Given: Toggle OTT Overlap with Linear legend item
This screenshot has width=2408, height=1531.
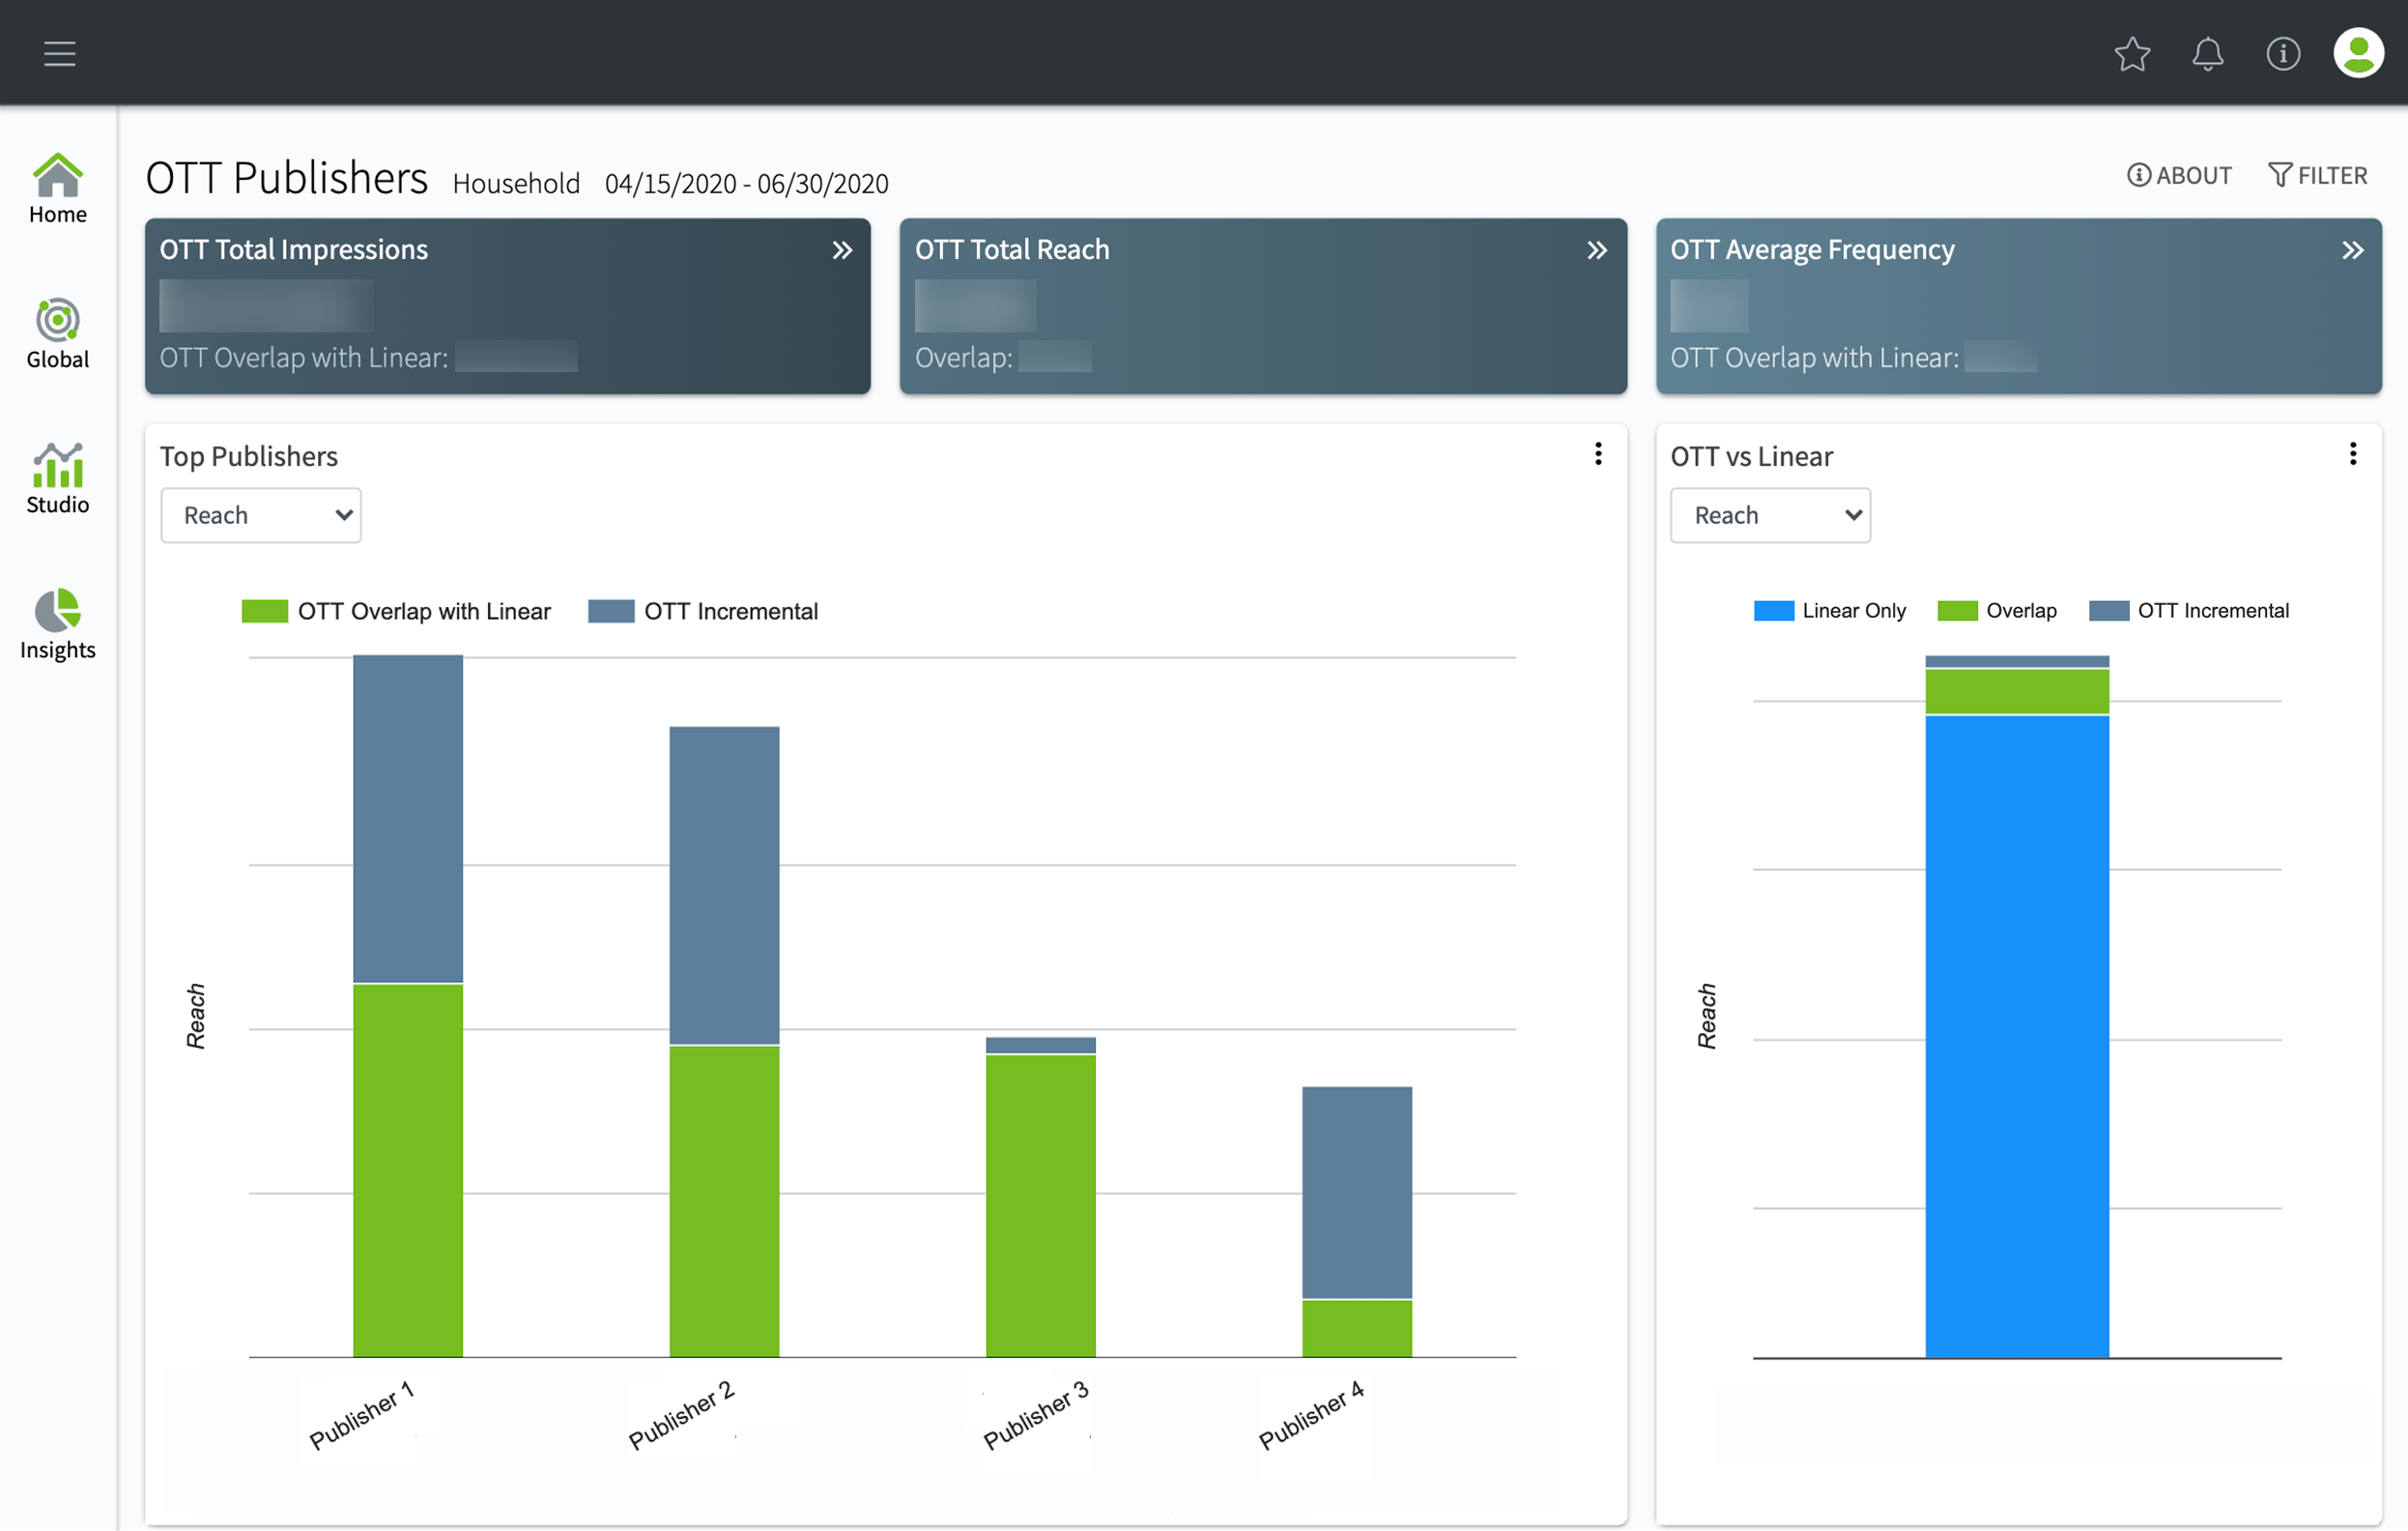Looking at the screenshot, I should point(397,611).
